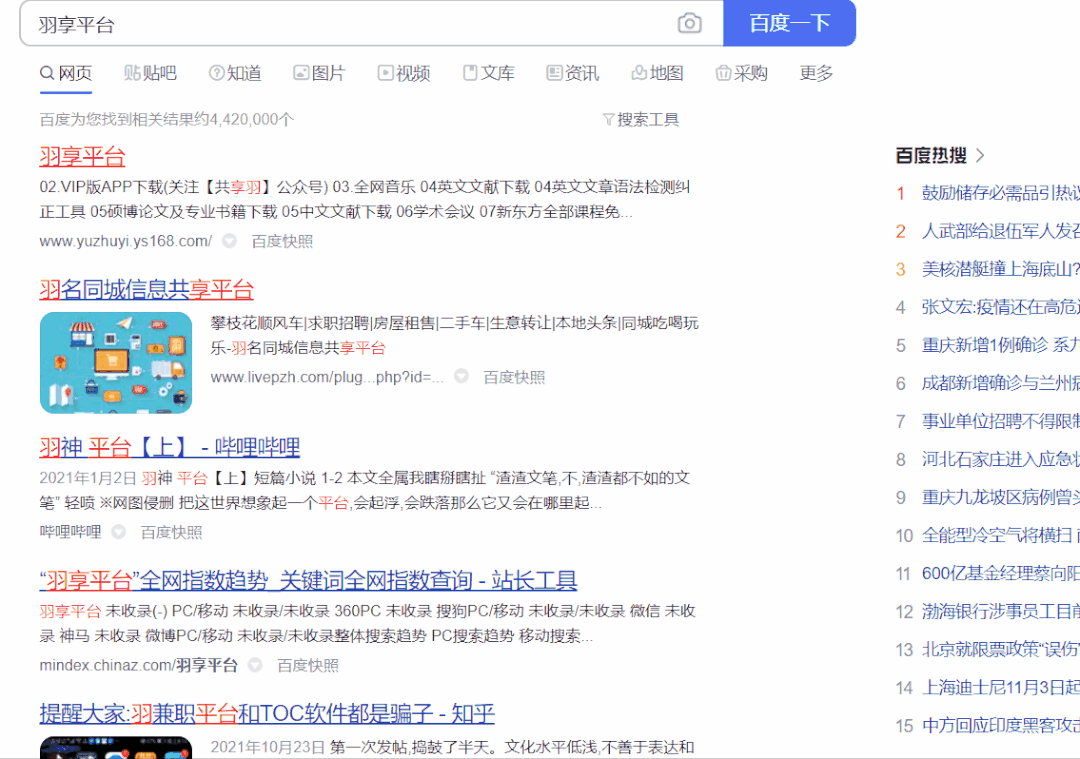Image resolution: width=1080 pixels, height=759 pixels.
Task: Click 哔哩哔哩 source link
Action: point(70,532)
